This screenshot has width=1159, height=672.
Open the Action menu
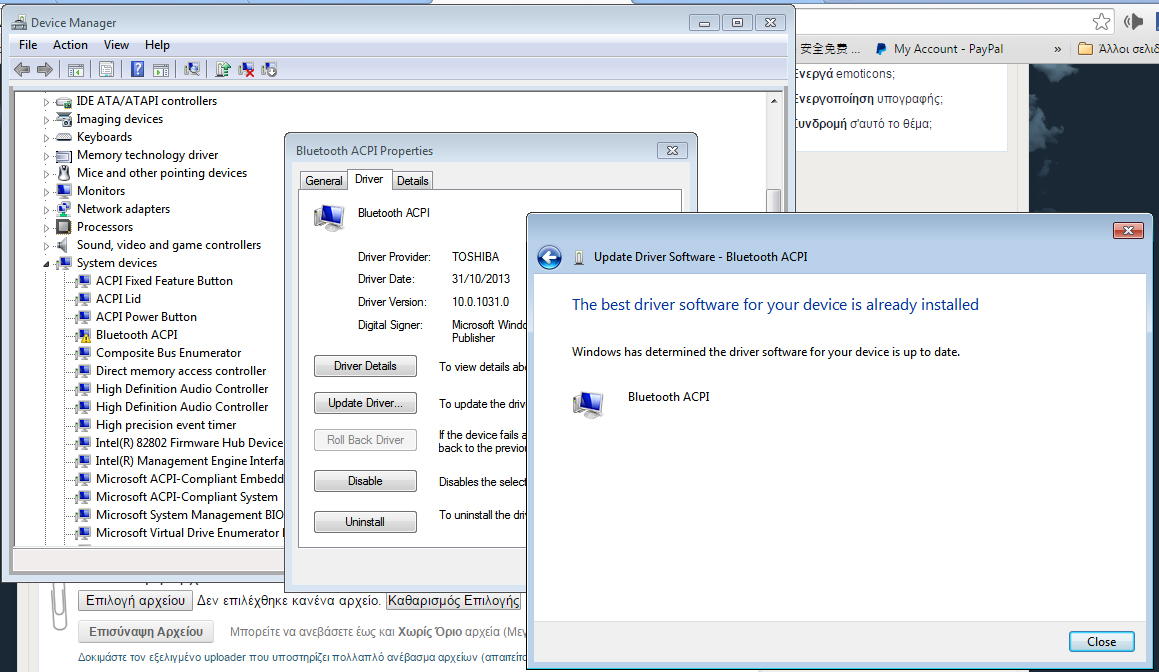coord(70,45)
